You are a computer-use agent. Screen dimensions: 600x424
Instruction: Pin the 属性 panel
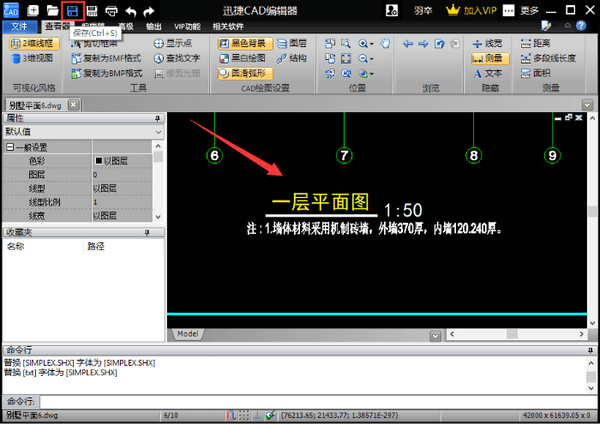pos(157,119)
